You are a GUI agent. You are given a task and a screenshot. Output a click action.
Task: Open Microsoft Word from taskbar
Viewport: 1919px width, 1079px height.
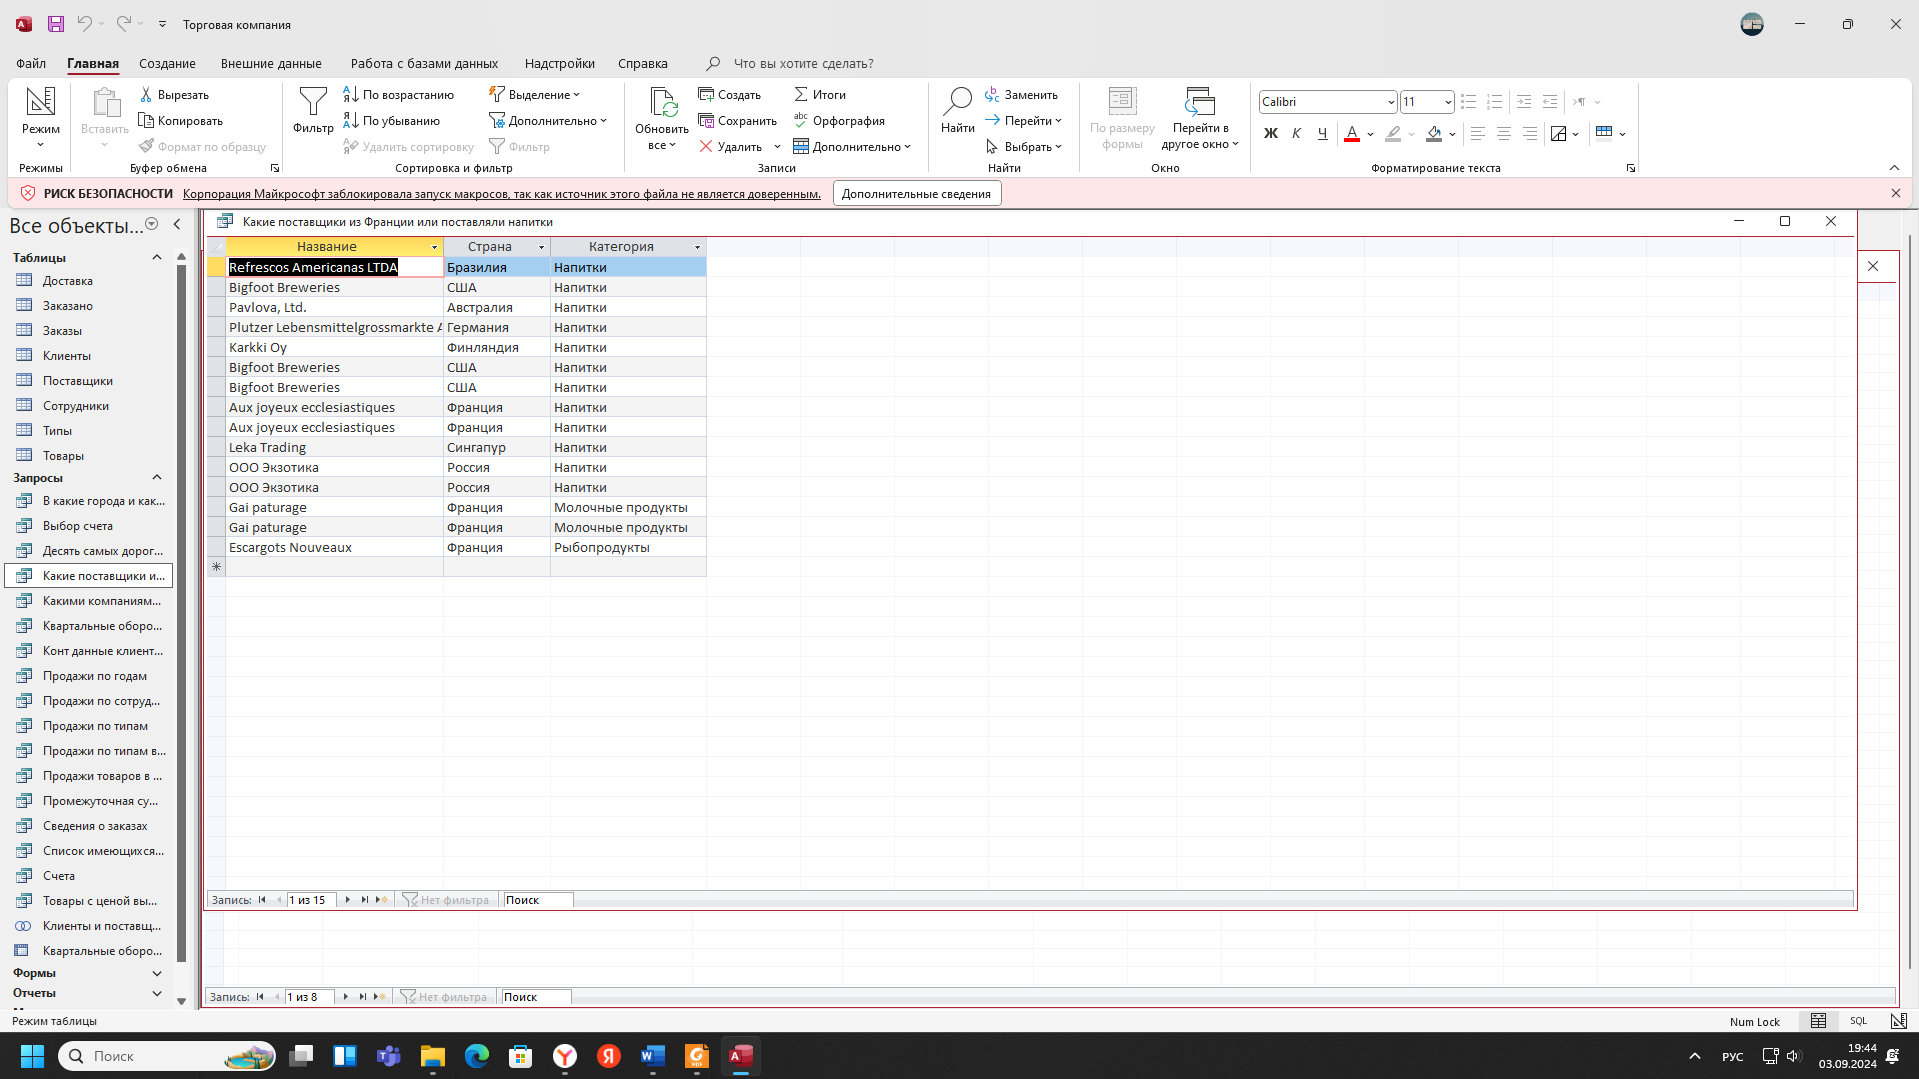(653, 1056)
